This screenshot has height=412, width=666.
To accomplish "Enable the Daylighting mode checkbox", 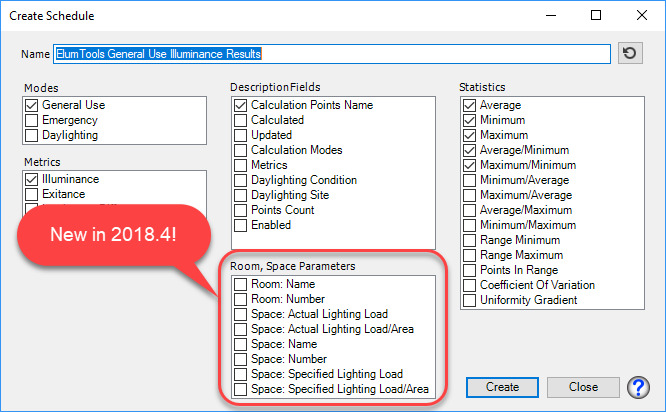I will coord(32,135).
